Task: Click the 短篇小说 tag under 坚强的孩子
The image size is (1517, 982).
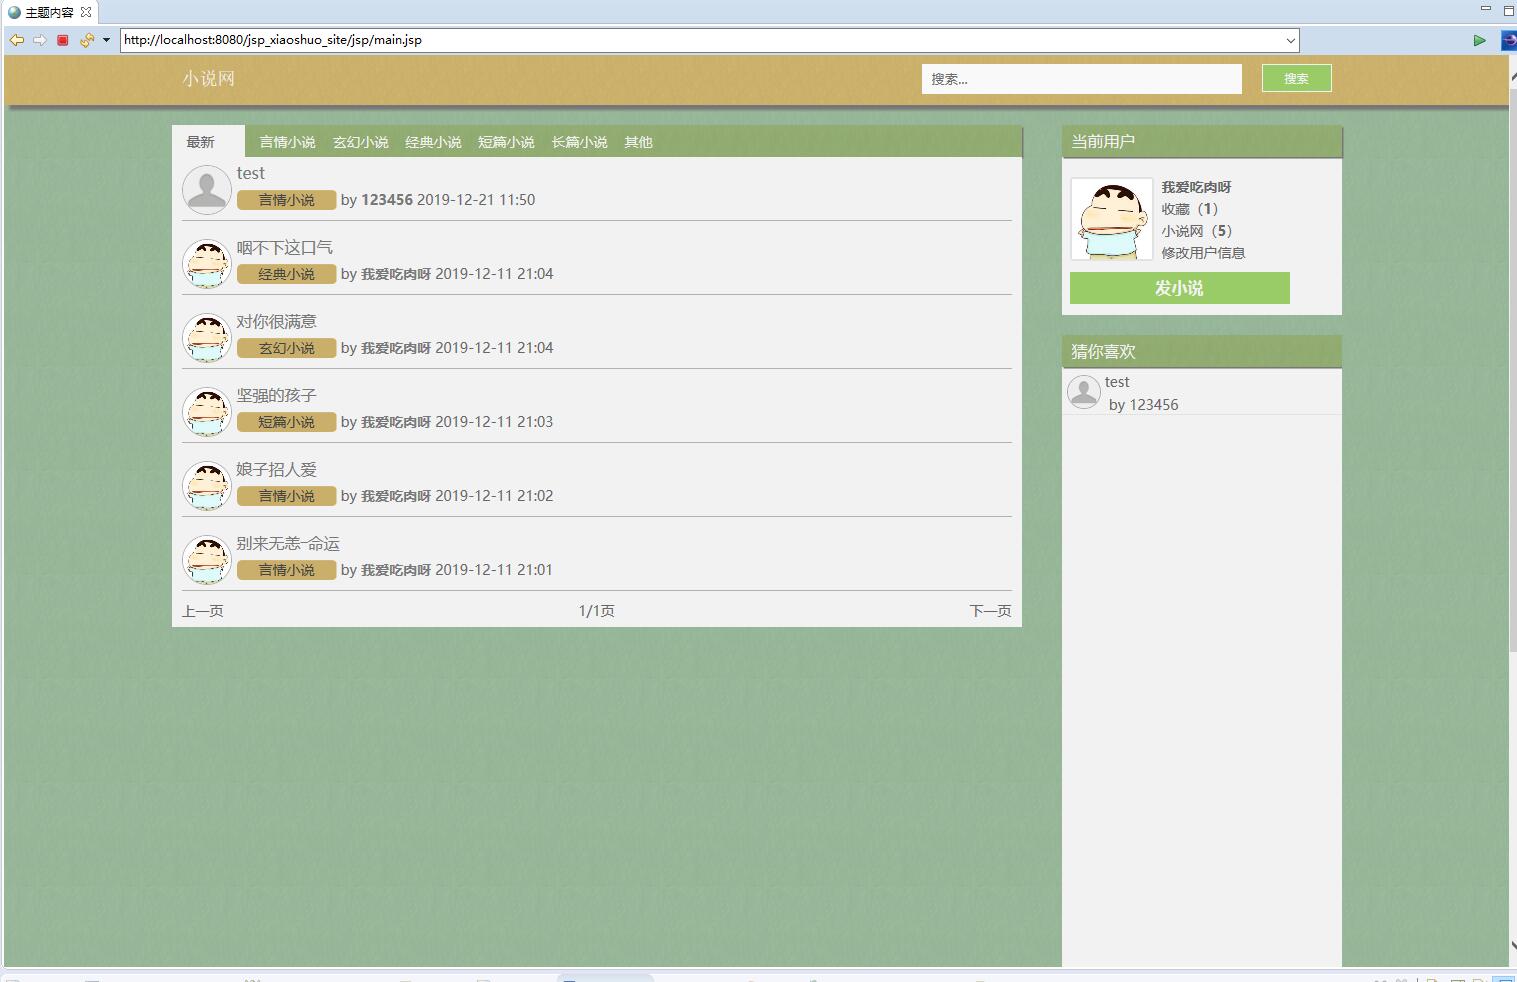Action: pyautogui.click(x=286, y=422)
